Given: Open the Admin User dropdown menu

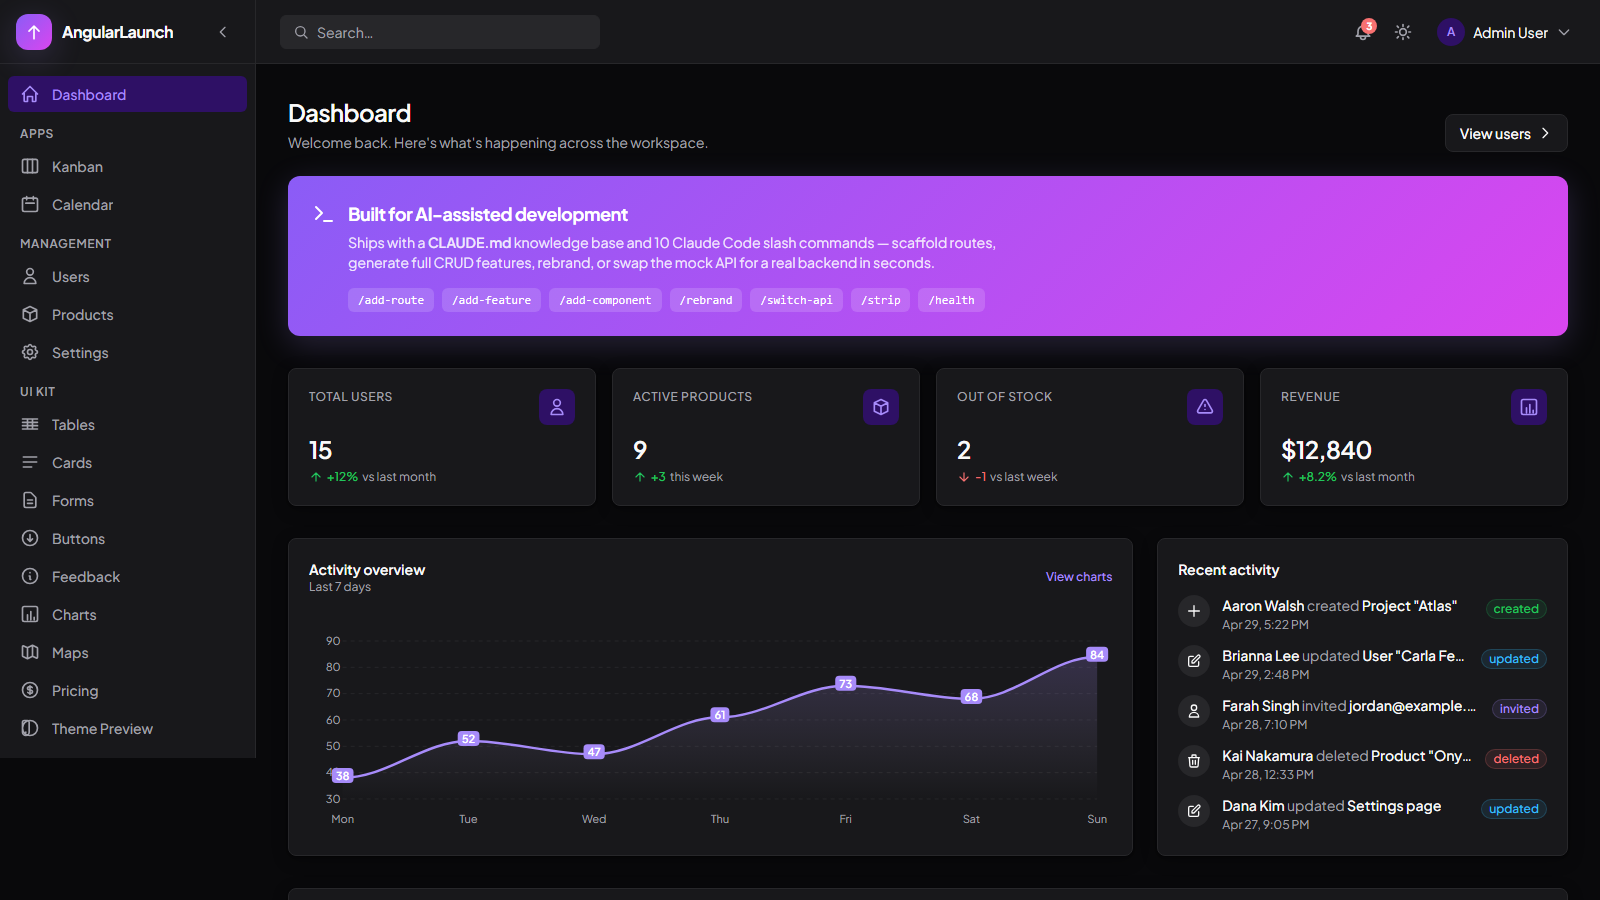Looking at the screenshot, I should [x=1504, y=32].
